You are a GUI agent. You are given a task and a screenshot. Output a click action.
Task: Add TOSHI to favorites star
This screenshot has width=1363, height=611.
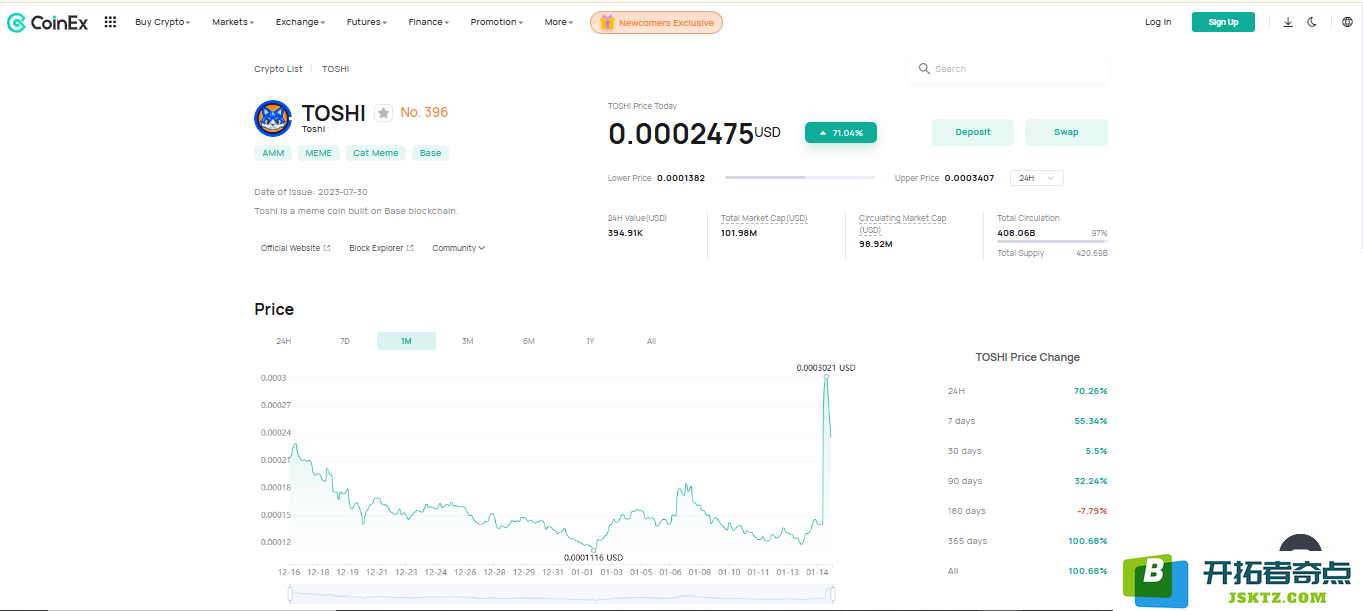tap(384, 113)
